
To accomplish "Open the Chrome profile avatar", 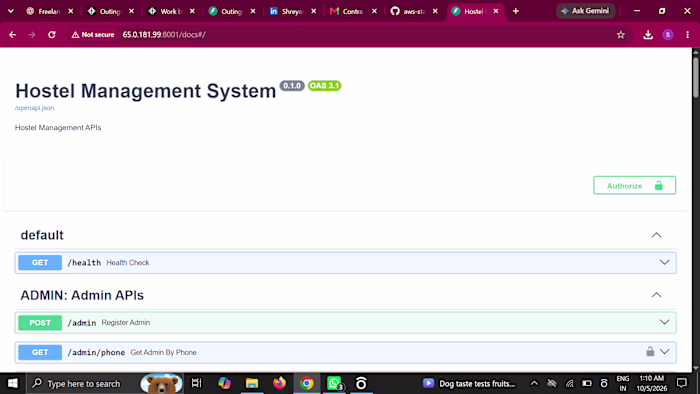I will (668, 34).
